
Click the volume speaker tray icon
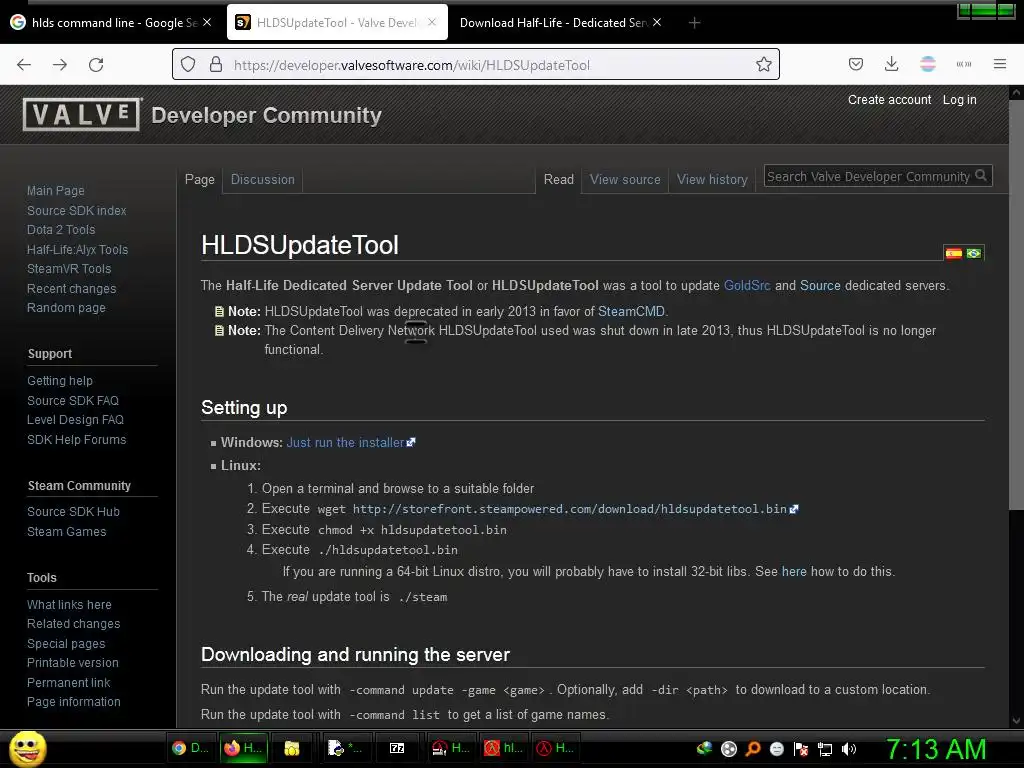click(849, 749)
